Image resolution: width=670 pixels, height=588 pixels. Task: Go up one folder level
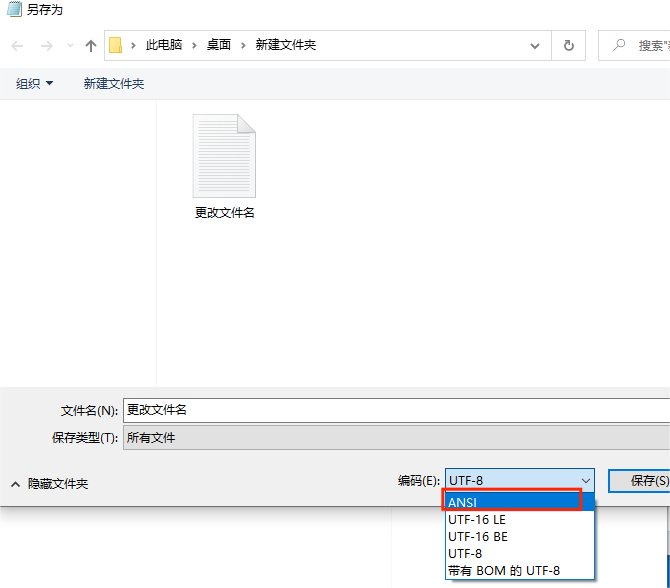click(91, 46)
